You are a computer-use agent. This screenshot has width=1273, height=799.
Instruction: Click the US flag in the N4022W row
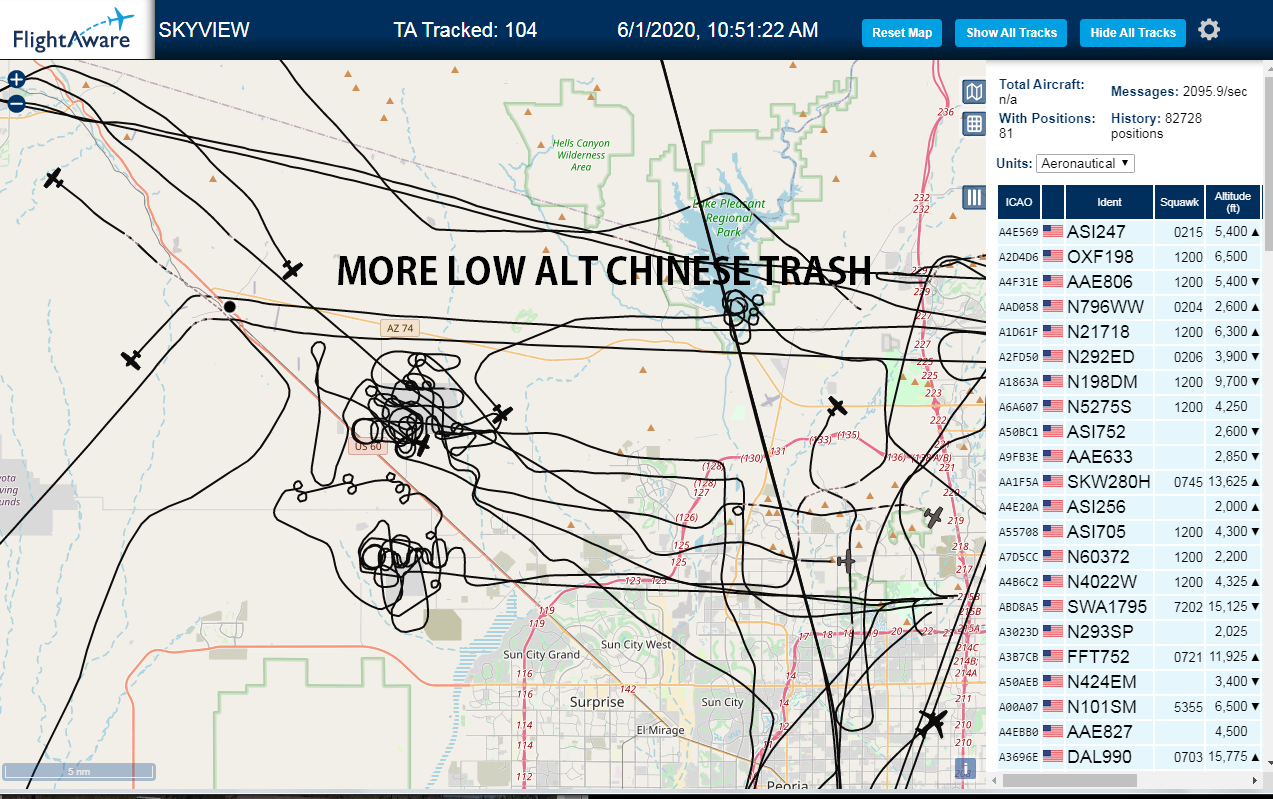click(1053, 582)
